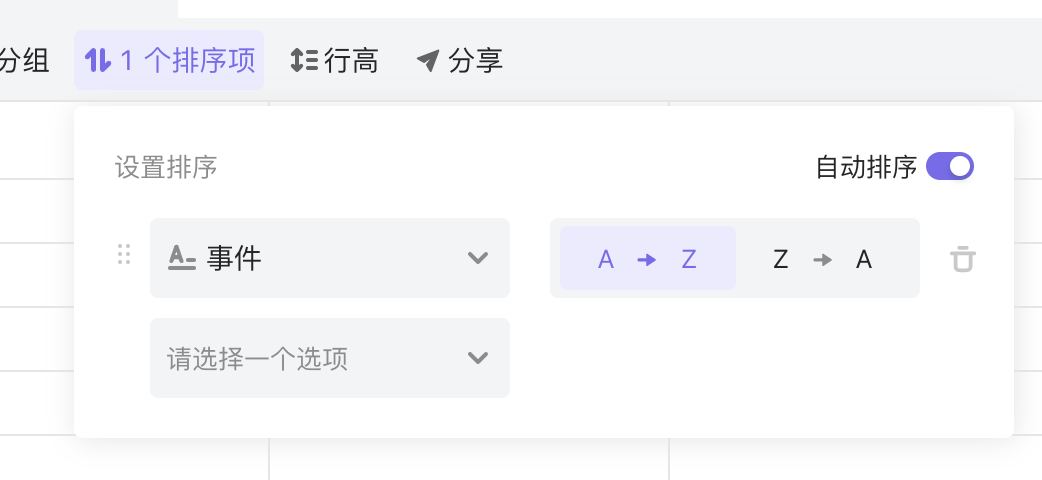
Task: Click the arrow icon between Z and A
Action: pyautogui.click(x=822, y=259)
